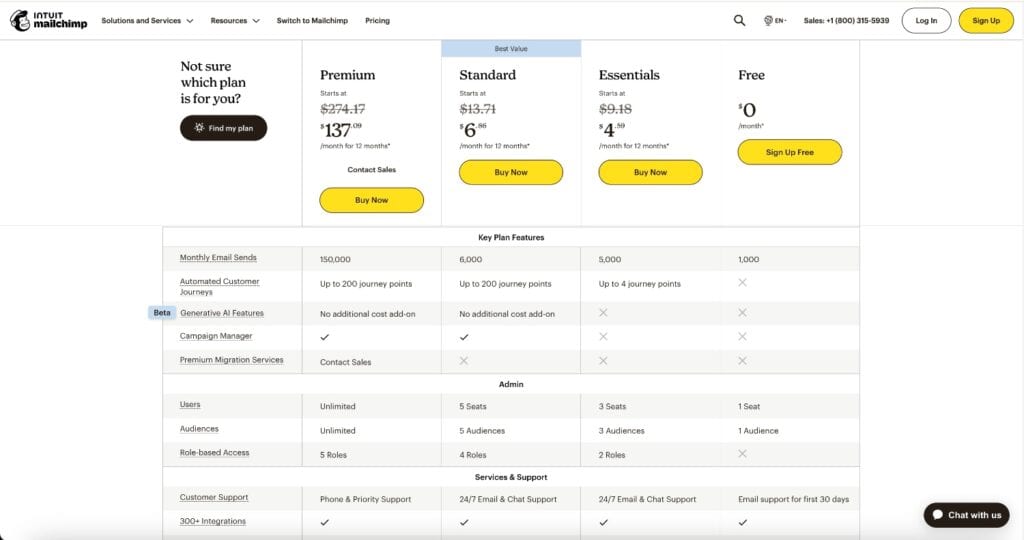1024x540 pixels.
Task: Click Free 300+ Integrations checkmark
Action: tap(743, 522)
